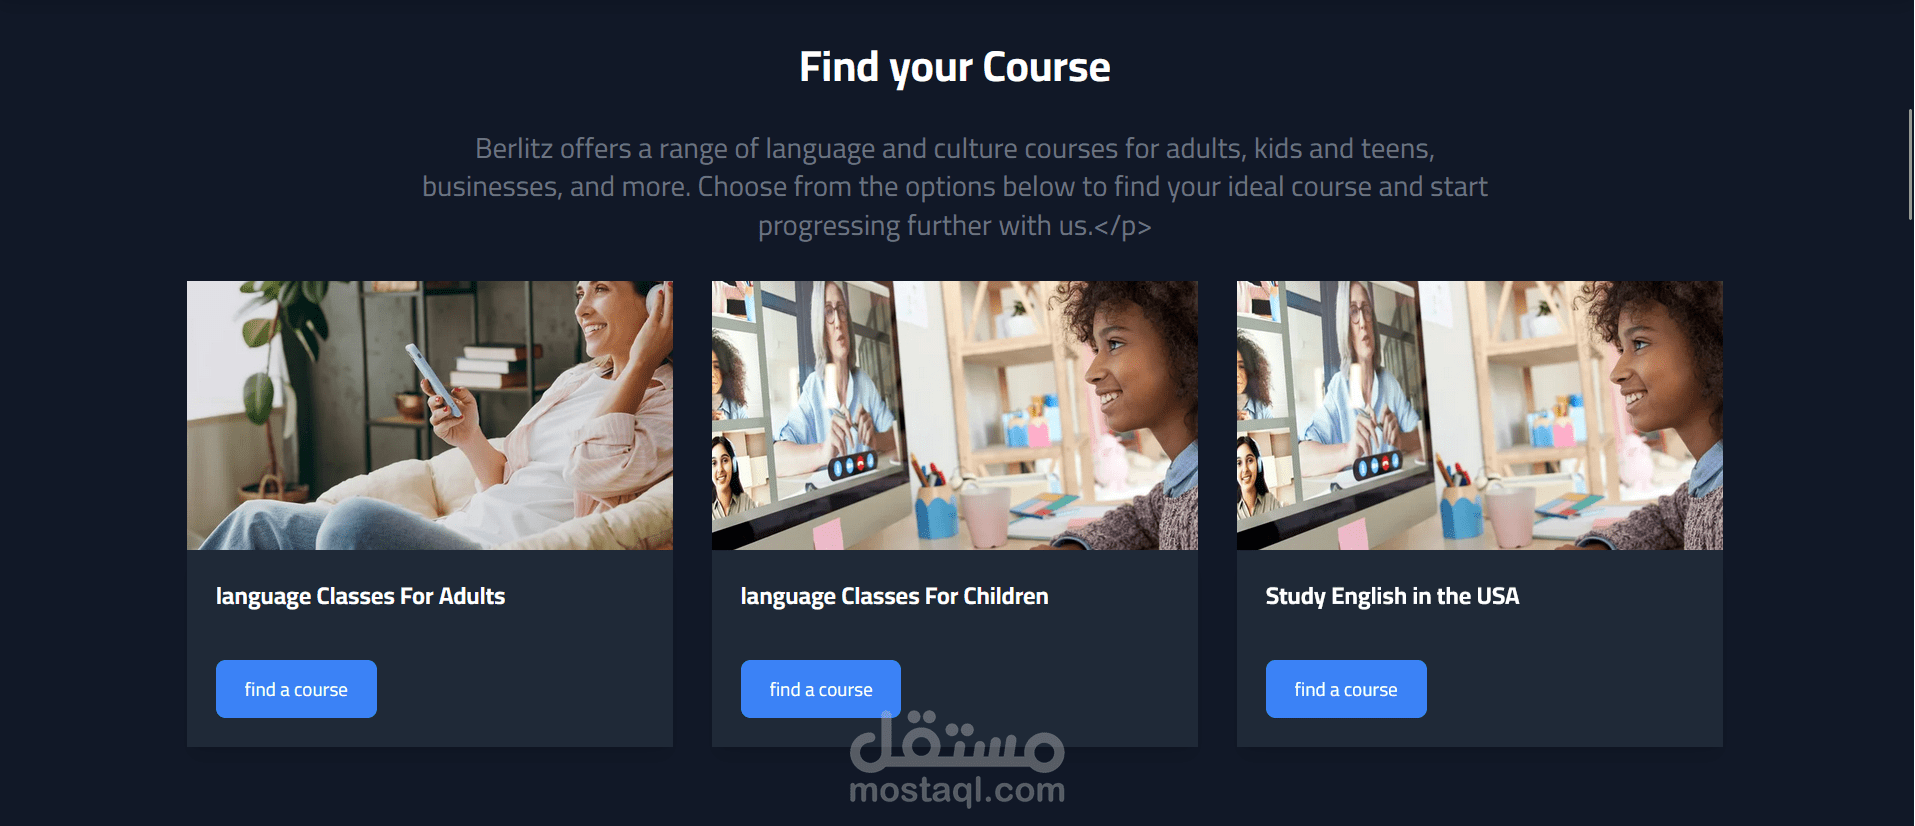Click the page vertical scrollbar thumb

1910,165
